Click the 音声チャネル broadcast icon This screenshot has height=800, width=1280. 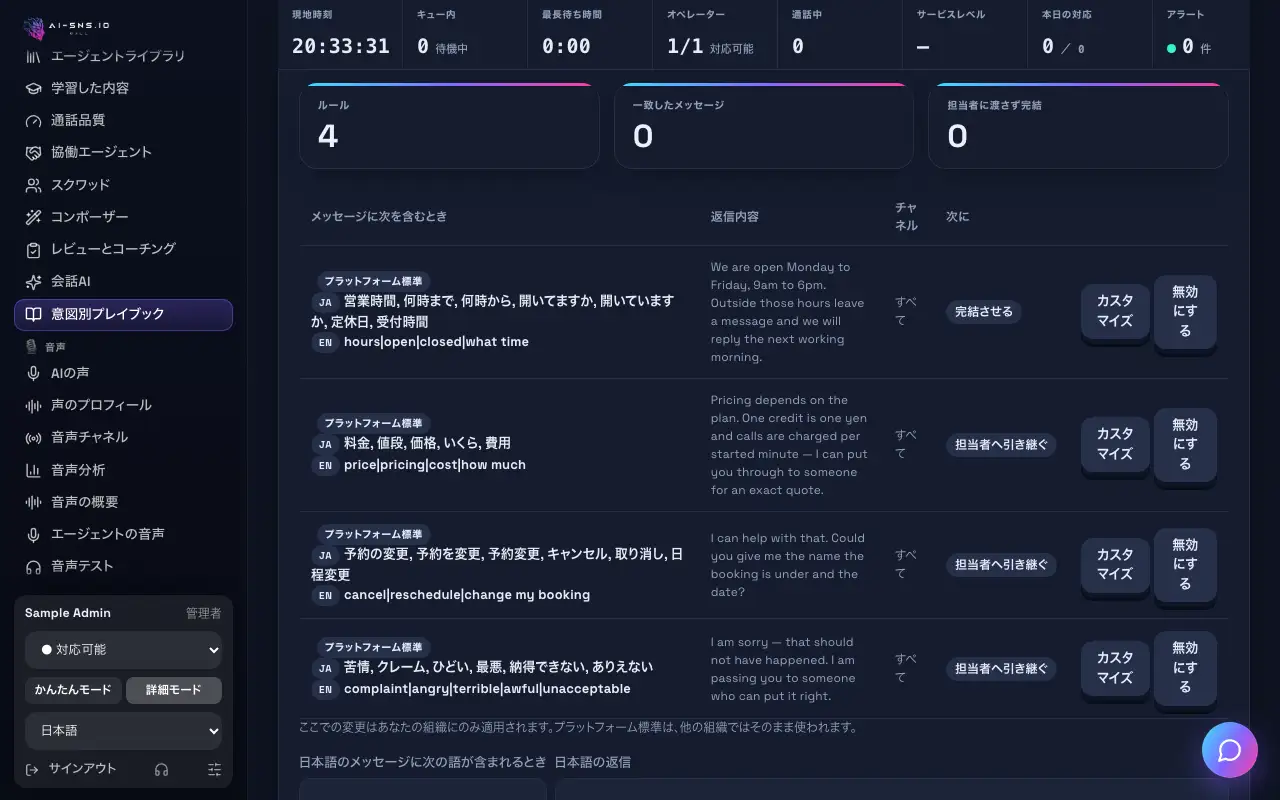[33, 437]
